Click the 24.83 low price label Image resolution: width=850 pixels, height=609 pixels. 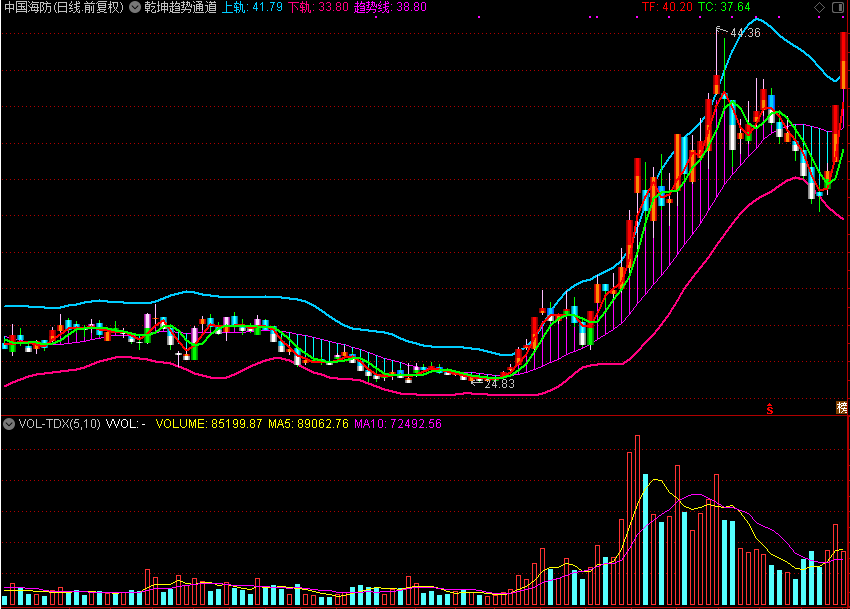[x=499, y=384]
